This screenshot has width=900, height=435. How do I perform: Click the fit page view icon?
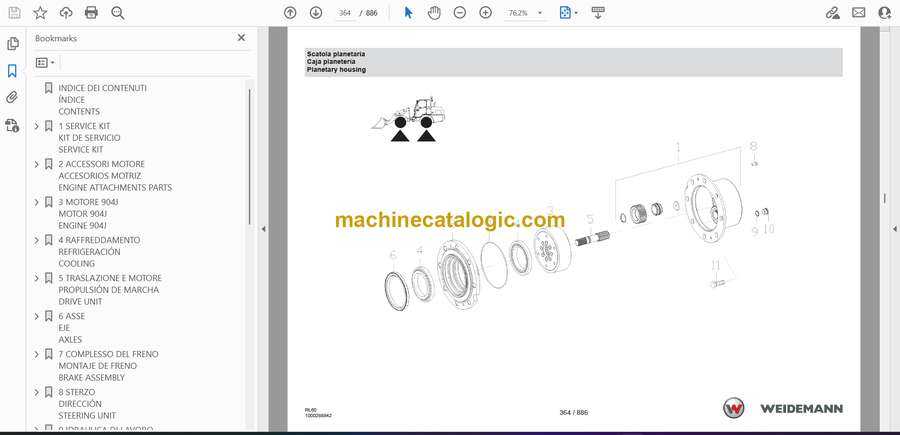[565, 13]
